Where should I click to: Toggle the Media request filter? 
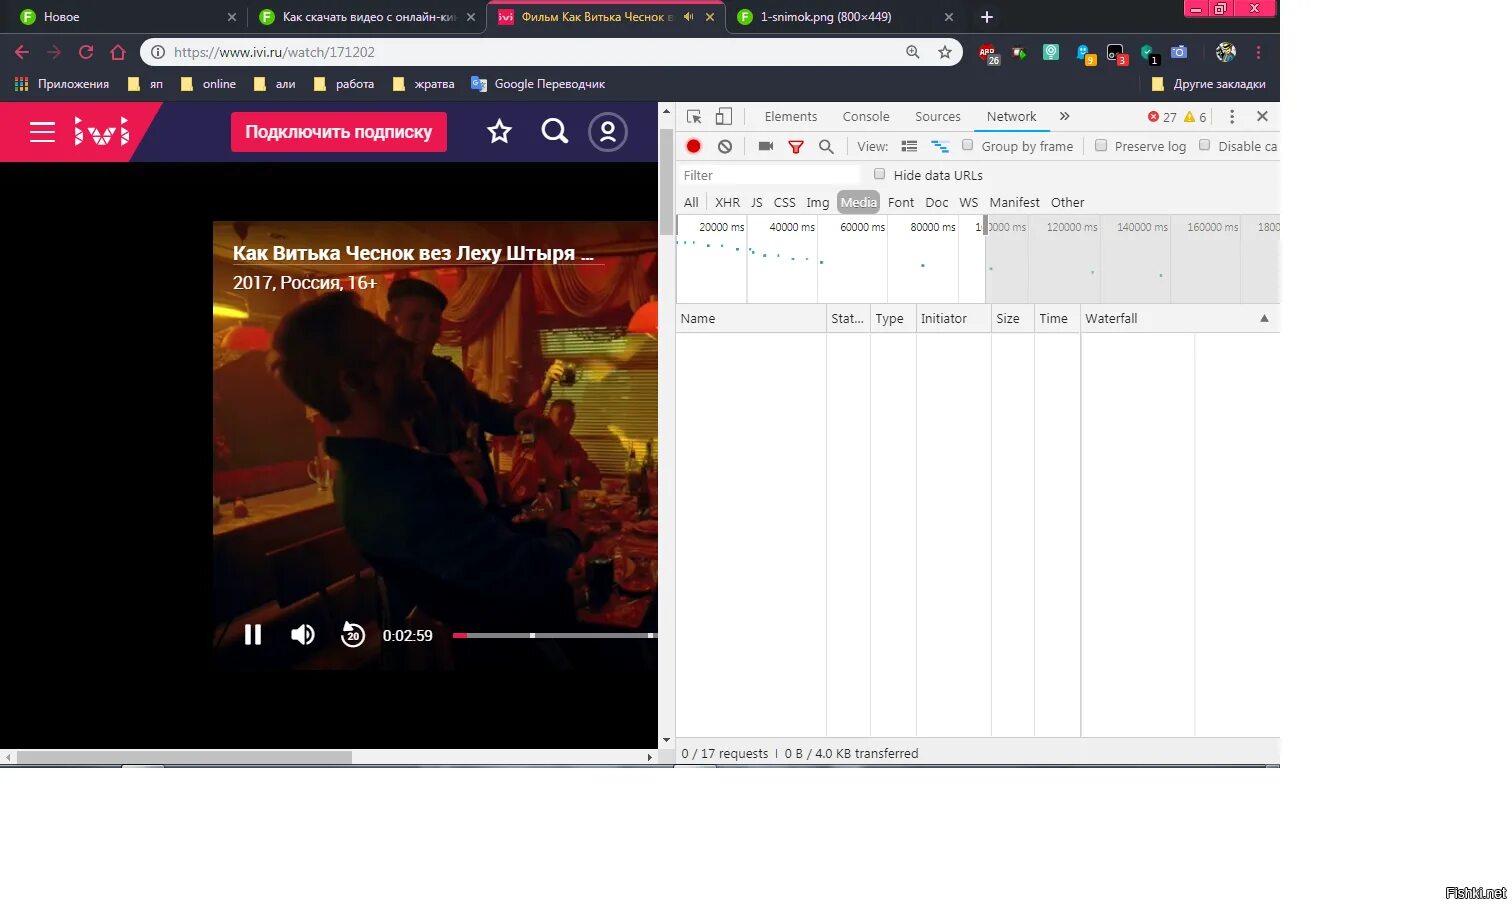pyautogui.click(x=859, y=202)
